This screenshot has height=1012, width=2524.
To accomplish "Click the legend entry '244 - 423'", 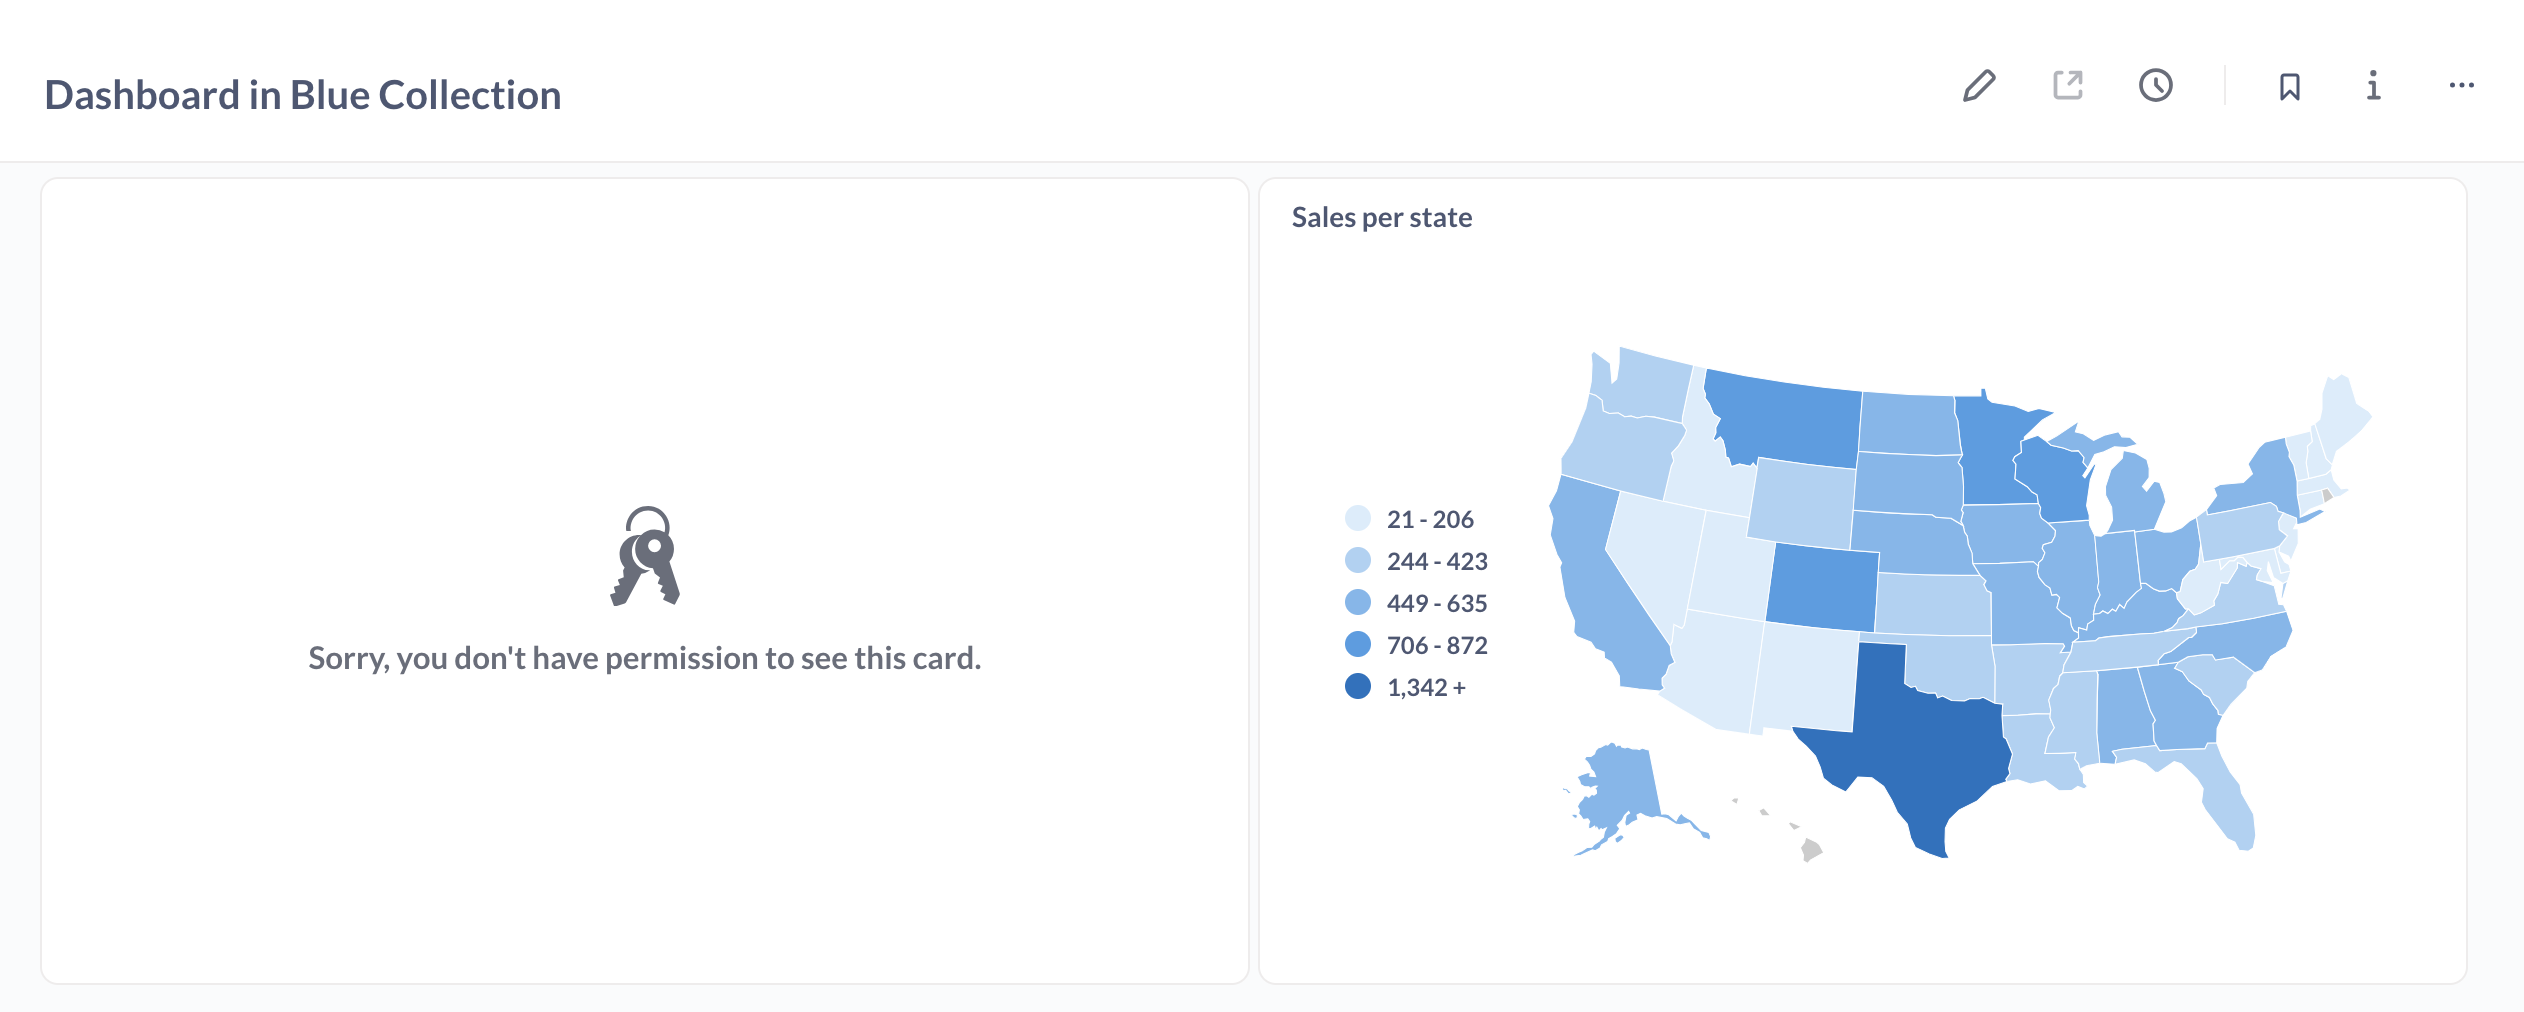I will click(1437, 561).
